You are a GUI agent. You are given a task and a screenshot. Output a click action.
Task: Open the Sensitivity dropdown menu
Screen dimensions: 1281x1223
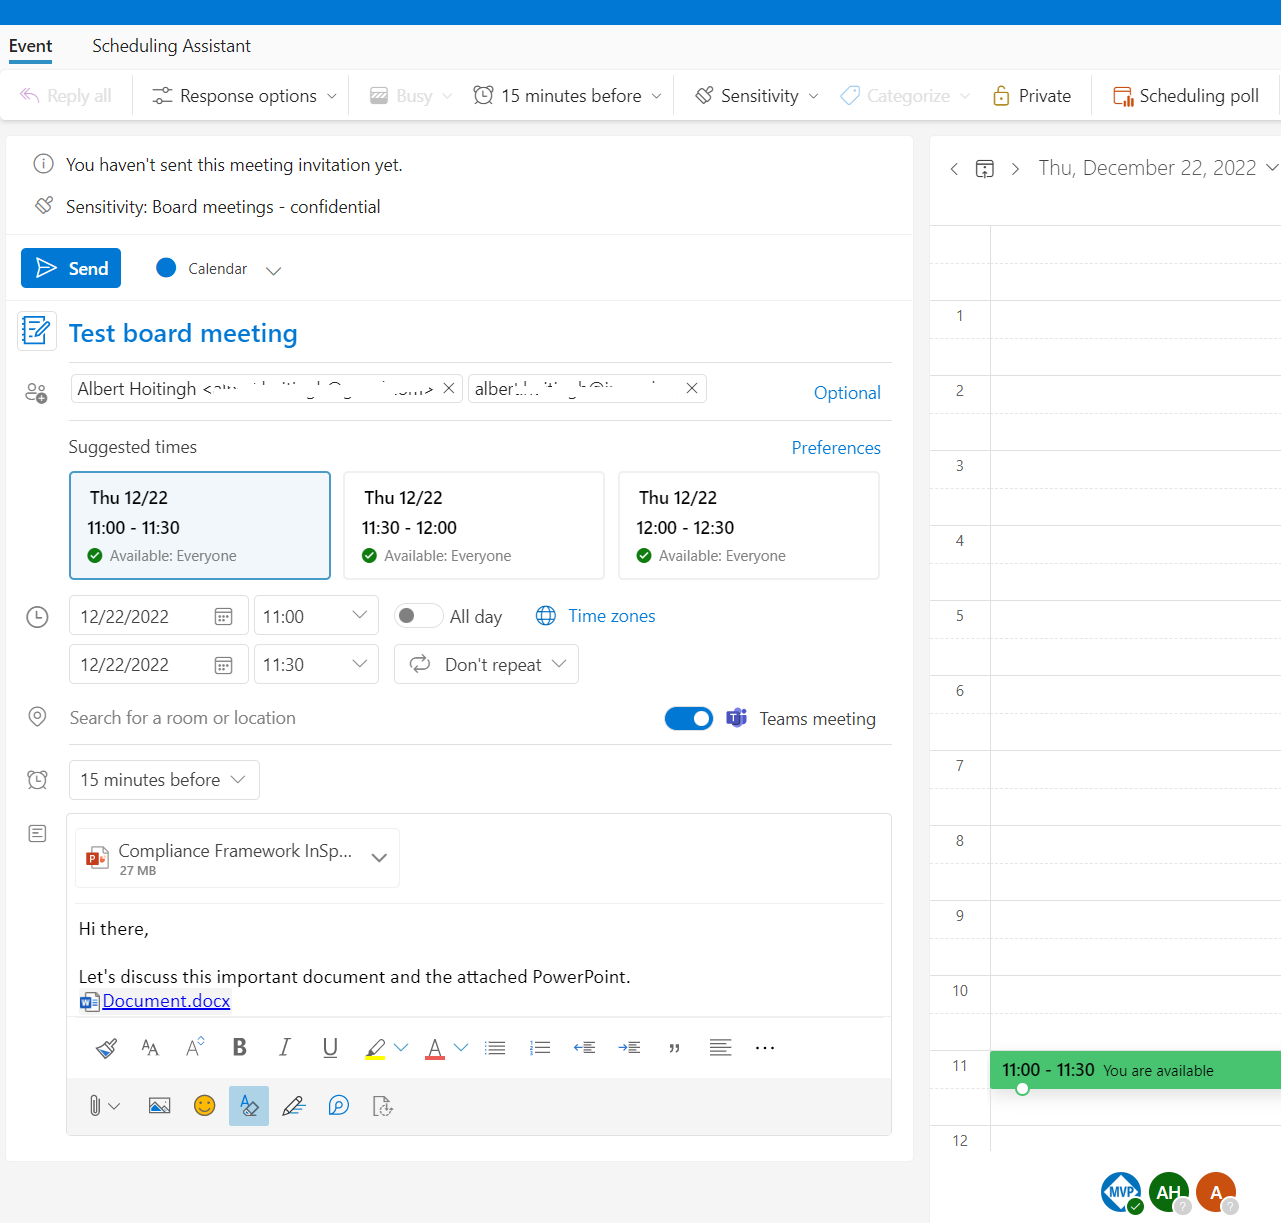(758, 96)
